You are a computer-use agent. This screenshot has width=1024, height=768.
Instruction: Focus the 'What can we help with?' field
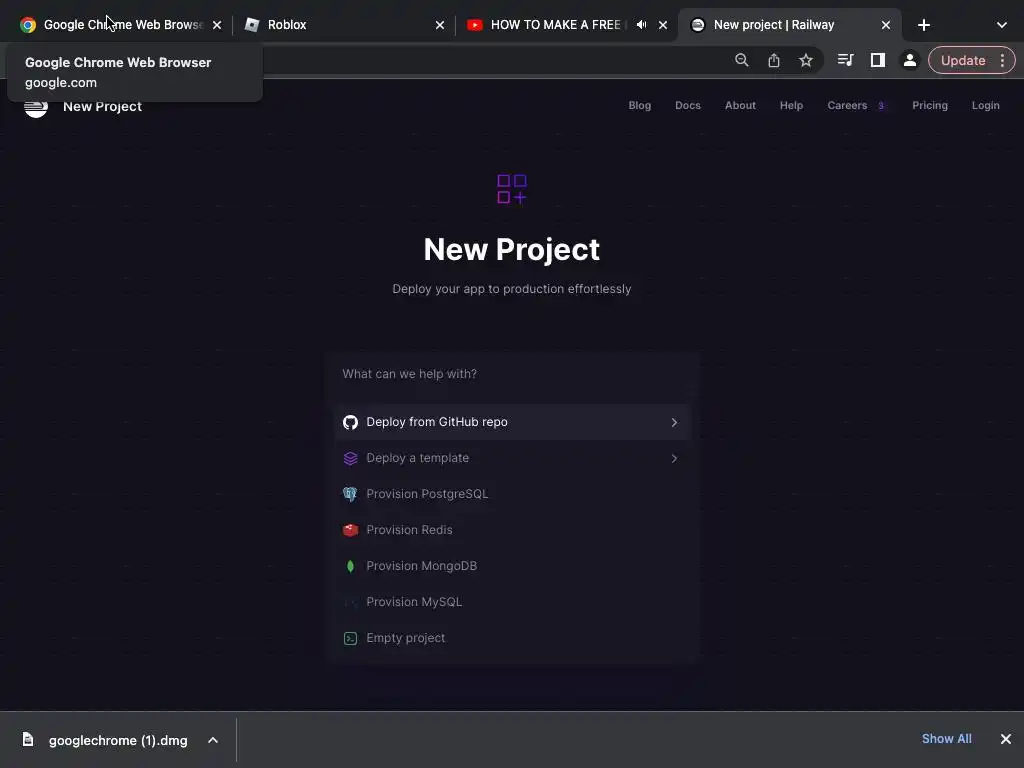click(x=513, y=374)
